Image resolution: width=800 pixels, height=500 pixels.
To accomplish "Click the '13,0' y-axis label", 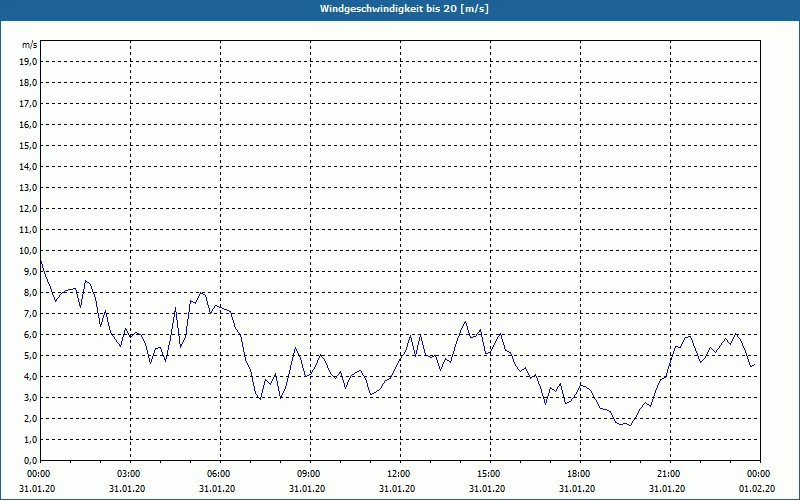I will point(29,188).
